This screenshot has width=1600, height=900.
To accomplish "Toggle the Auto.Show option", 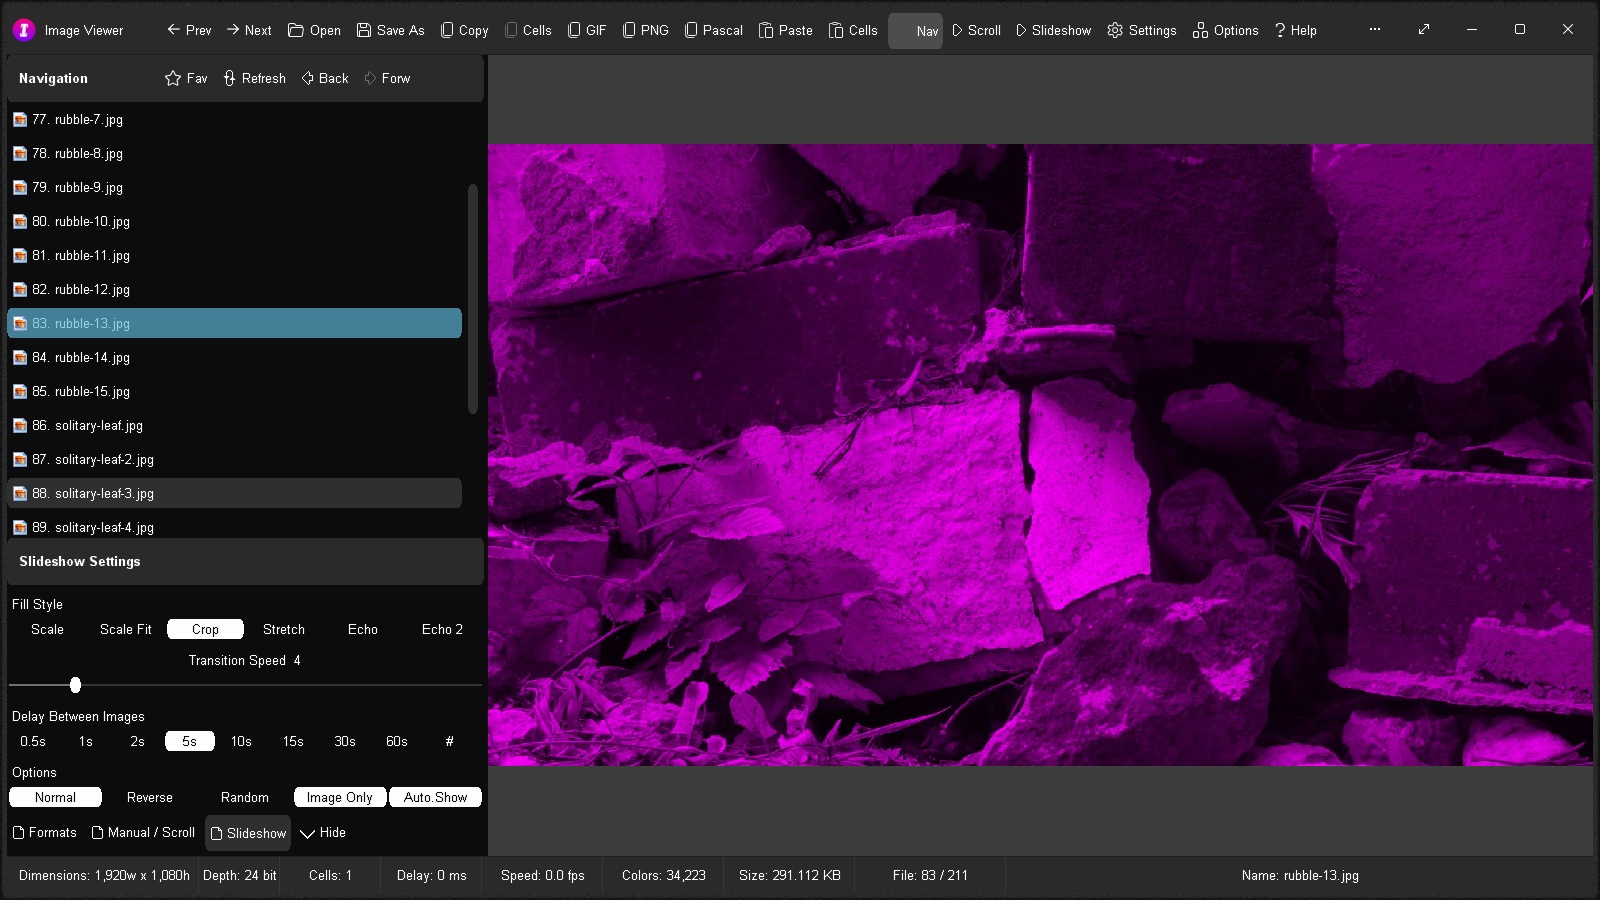I will coord(435,797).
